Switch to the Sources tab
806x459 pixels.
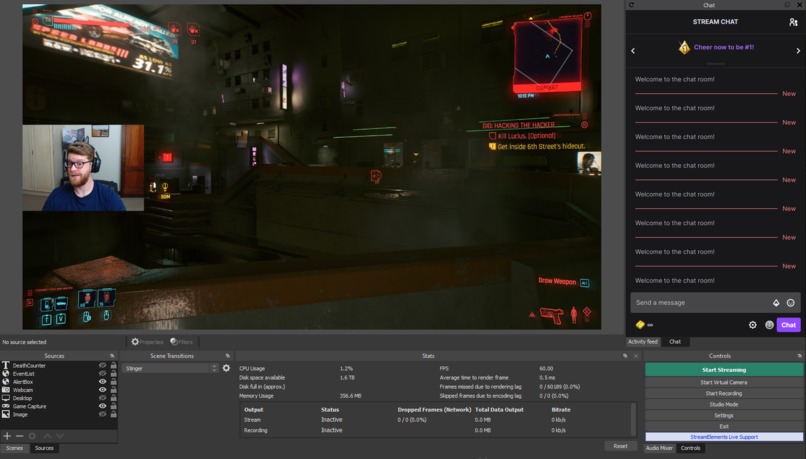coord(44,448)
